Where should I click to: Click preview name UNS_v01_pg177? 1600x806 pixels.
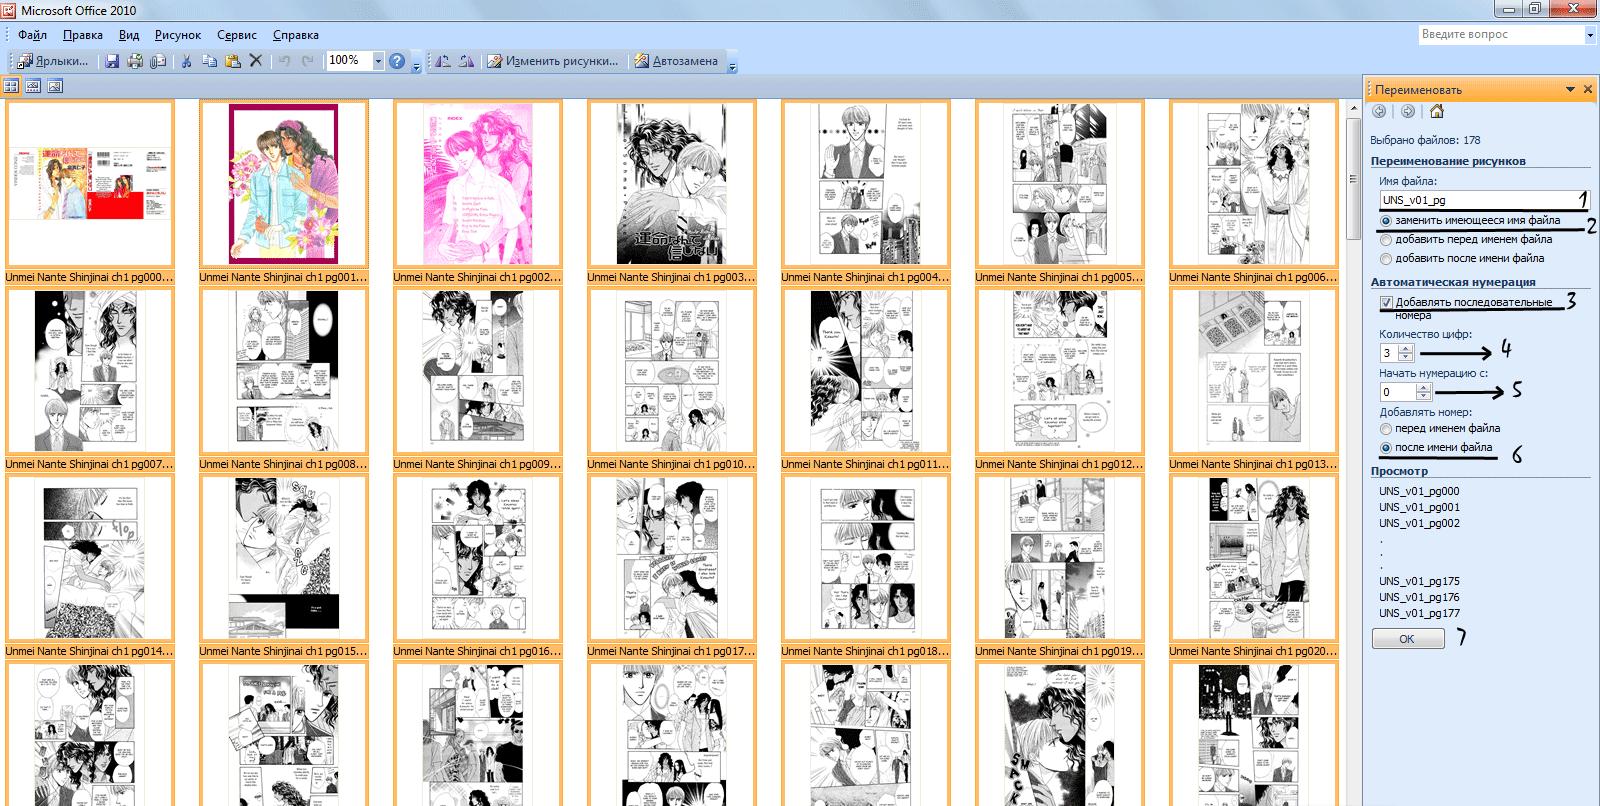(x=1419, y=613)
